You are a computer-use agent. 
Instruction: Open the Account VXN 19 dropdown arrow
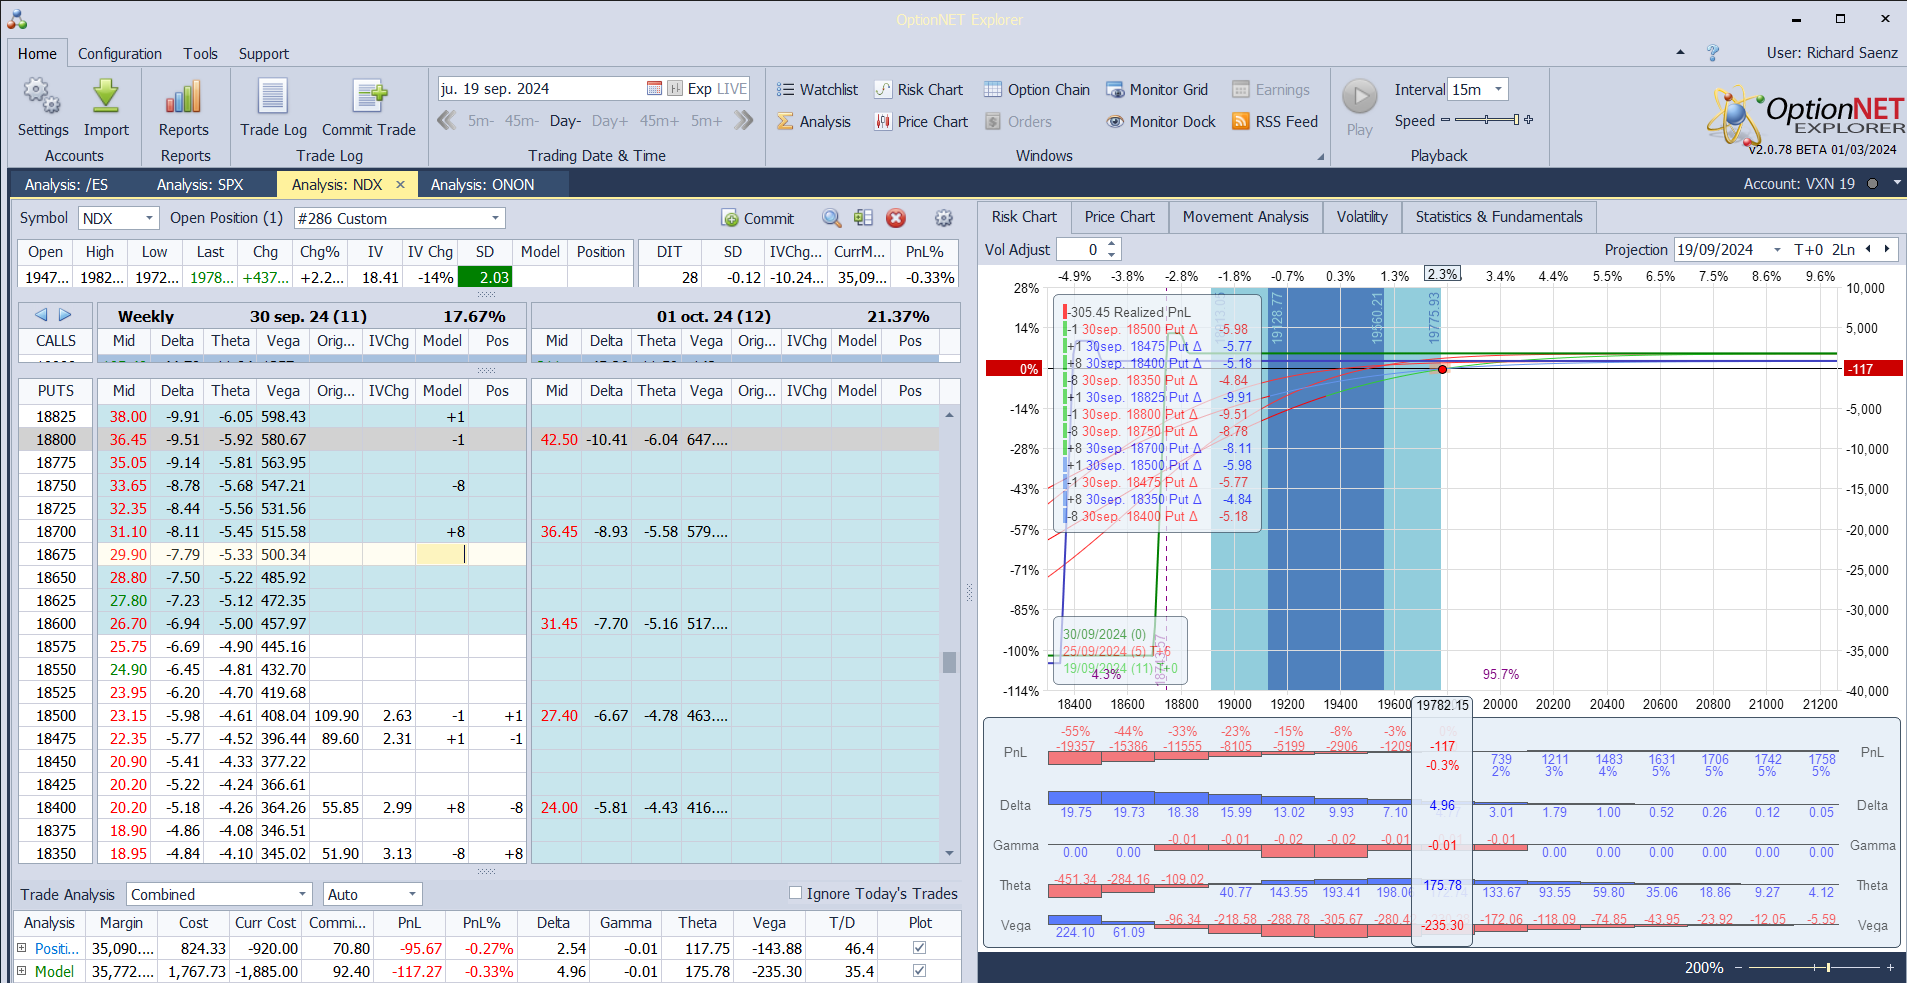coord(1896,183)
